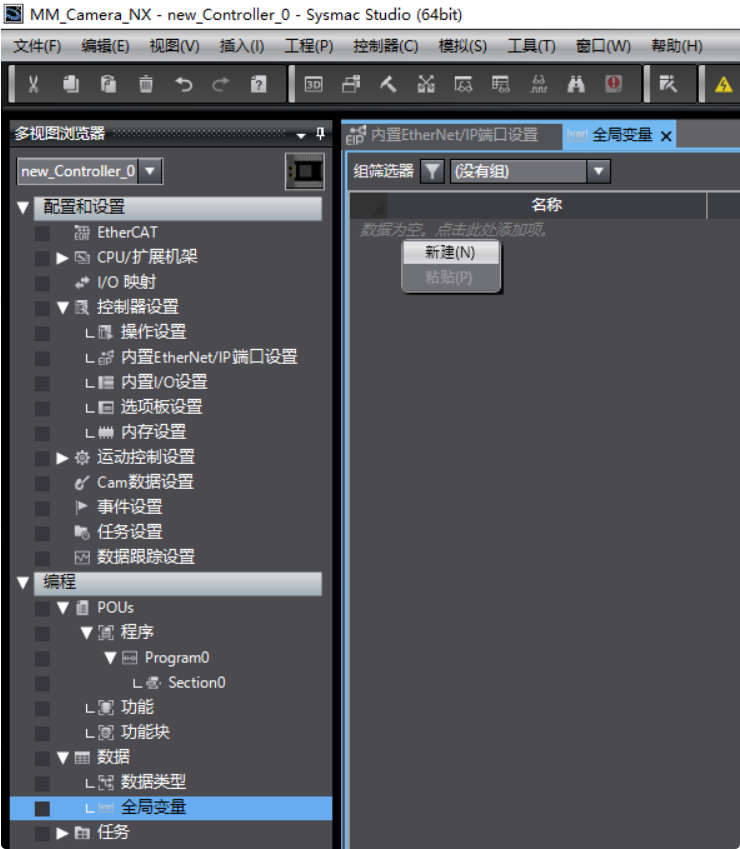The image size is (740, 849).
Task: Select 功能 under POUs
Action: (137, 707)
